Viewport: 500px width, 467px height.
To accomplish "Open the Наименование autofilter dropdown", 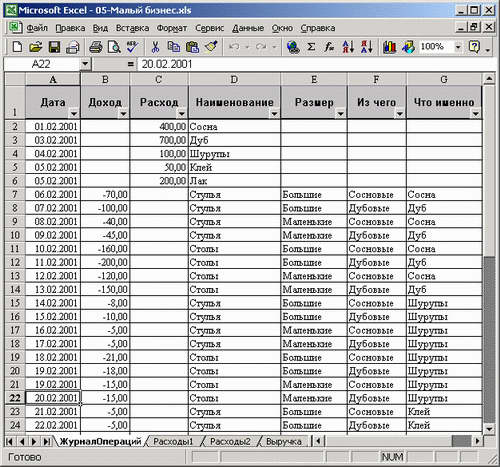I will (x=274, y=114).
